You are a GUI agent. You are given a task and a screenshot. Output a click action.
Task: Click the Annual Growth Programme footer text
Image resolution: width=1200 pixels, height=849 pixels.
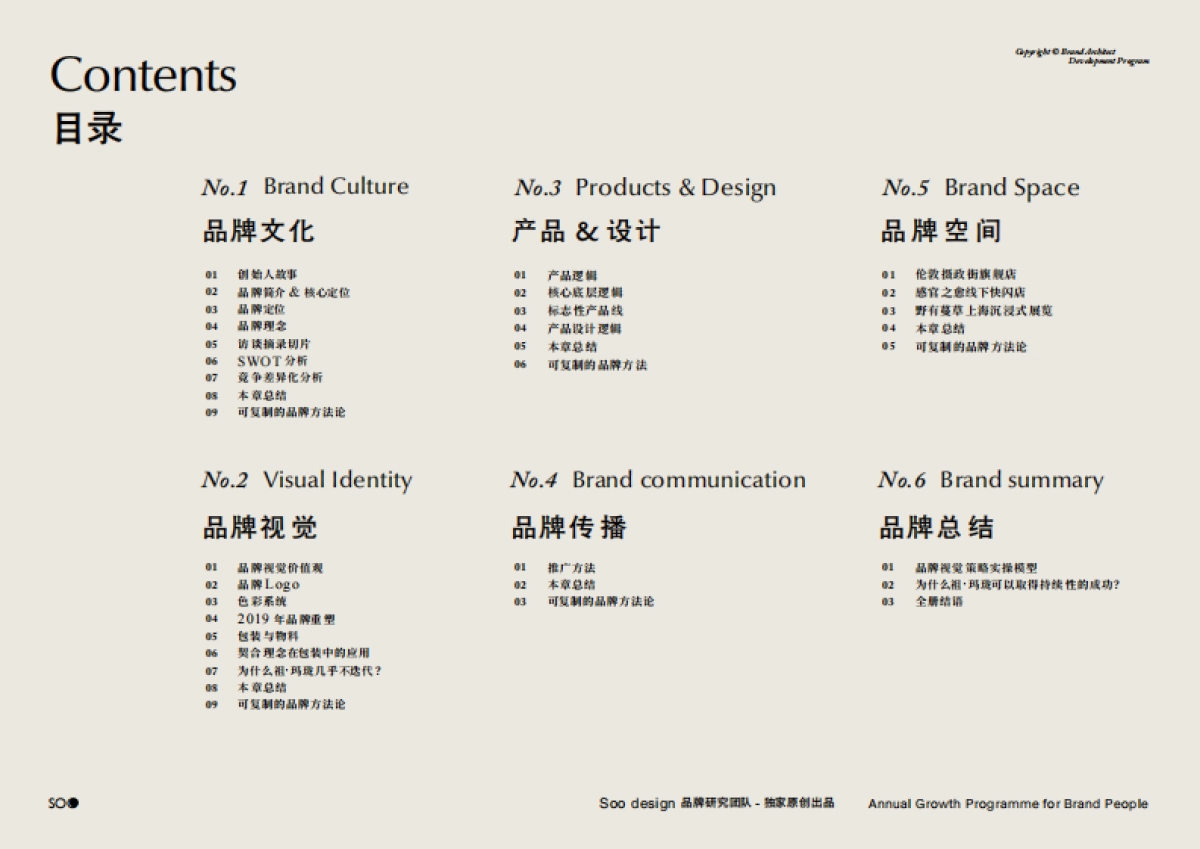click(1007, 804)
